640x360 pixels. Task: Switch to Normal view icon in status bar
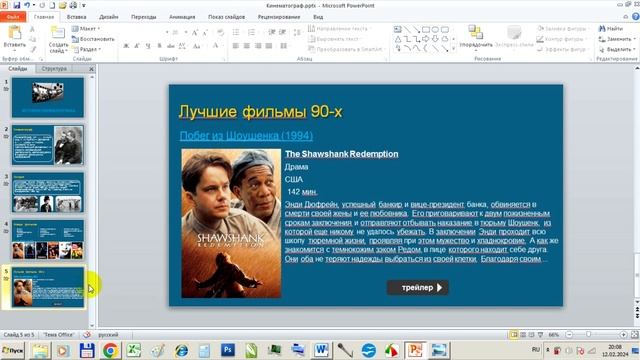[x=513, y=335]
